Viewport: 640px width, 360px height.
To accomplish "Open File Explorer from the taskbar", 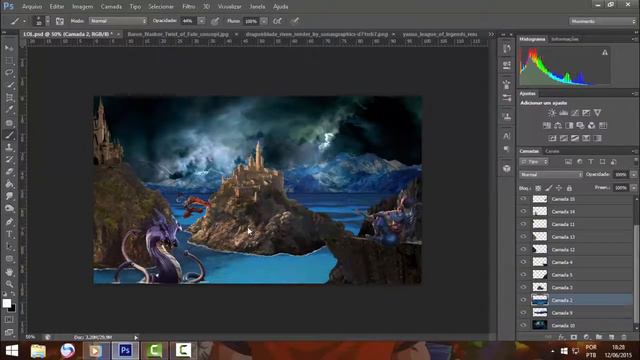I will [38, 350].
